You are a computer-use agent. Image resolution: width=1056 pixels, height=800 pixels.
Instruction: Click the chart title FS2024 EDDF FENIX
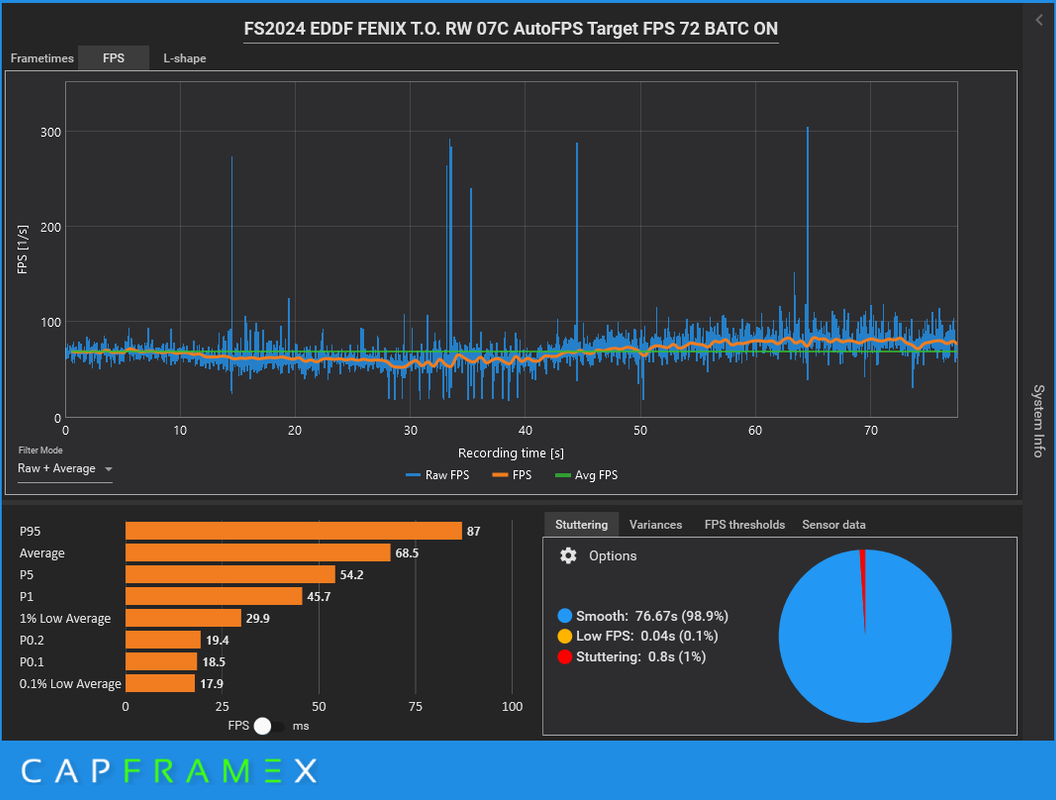(x=510, y=29)
